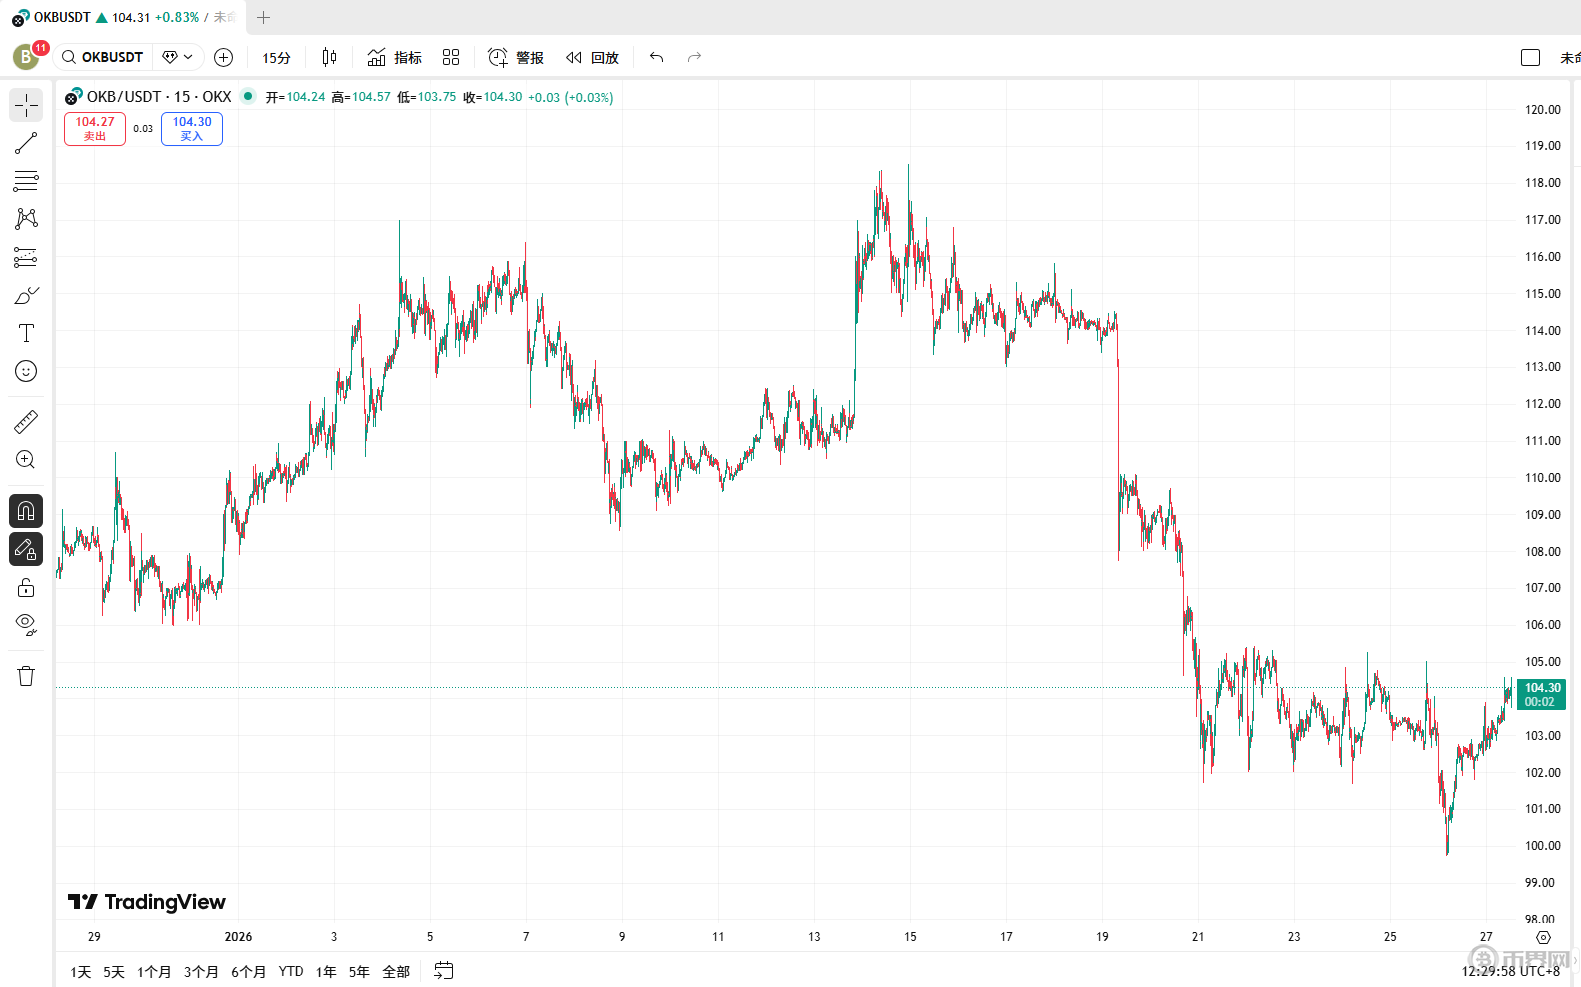Open chart settings gear on time axis
This screenshot has height=987, width=1581.
1543,937
